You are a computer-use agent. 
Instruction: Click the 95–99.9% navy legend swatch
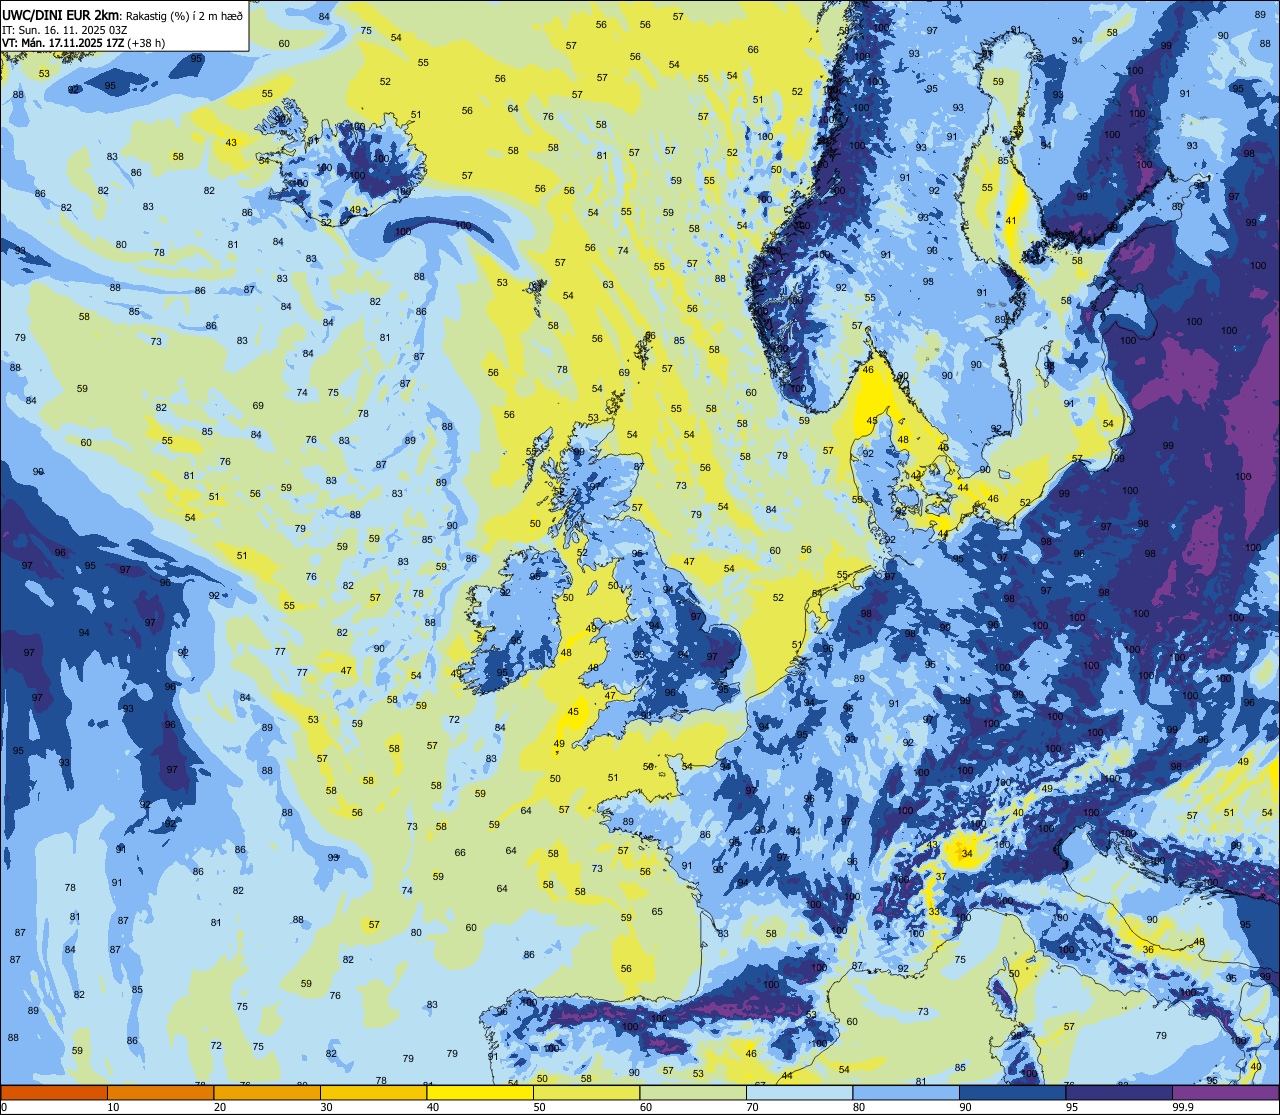[1119, 1092]
